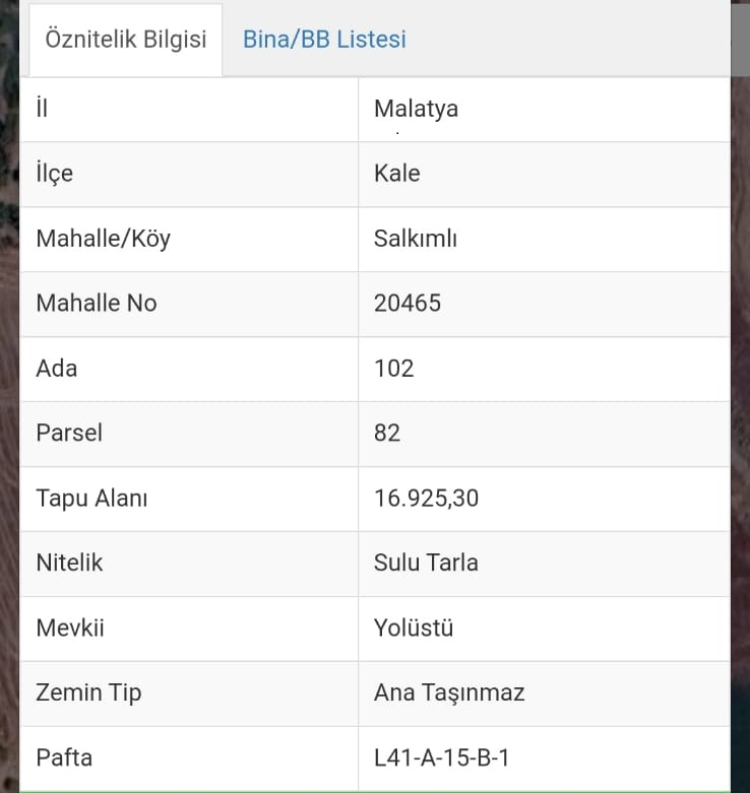Click the Zemin Tip label
The image size is (750, 793).
[88, 692]
